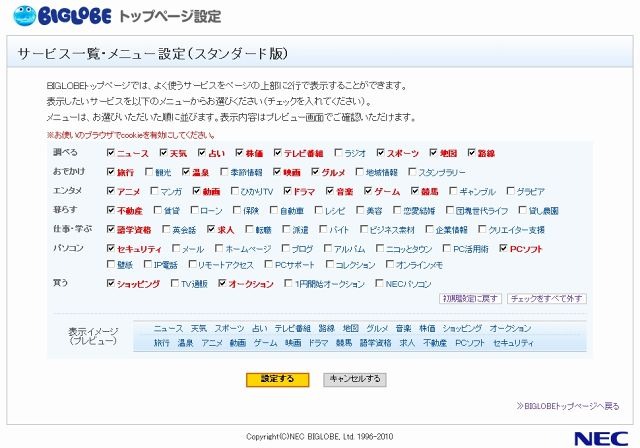The height and width of the screenshot is (448, 640).
Task: Uncheck the アニメ checkbox
Action: click(x=110, y=191)
